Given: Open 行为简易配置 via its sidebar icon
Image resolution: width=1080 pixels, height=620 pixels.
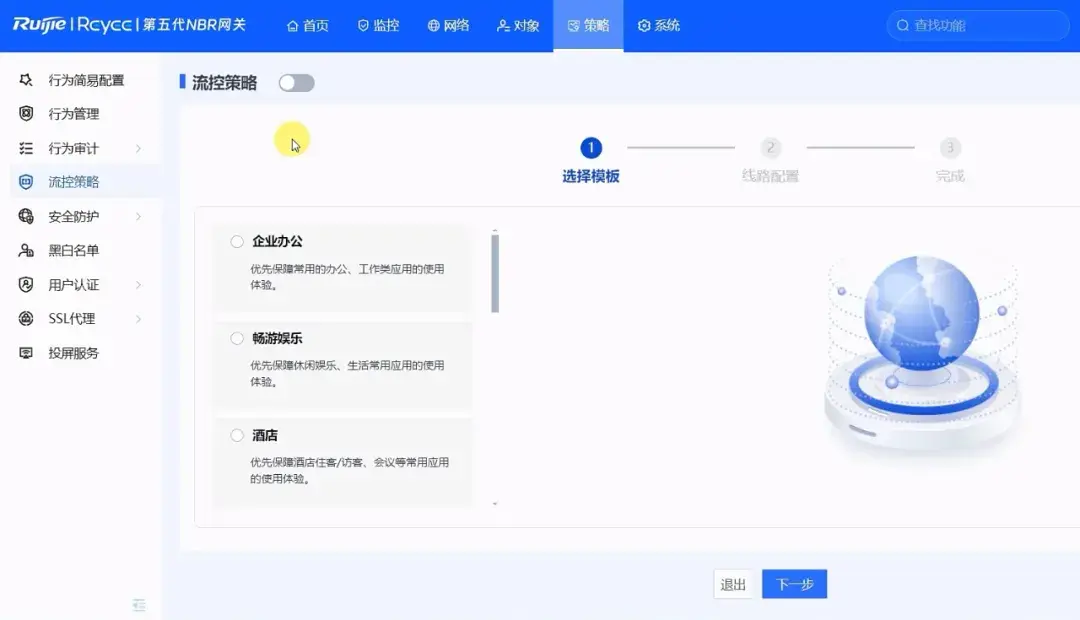Looking at the screenshot, I should [24, 80].
